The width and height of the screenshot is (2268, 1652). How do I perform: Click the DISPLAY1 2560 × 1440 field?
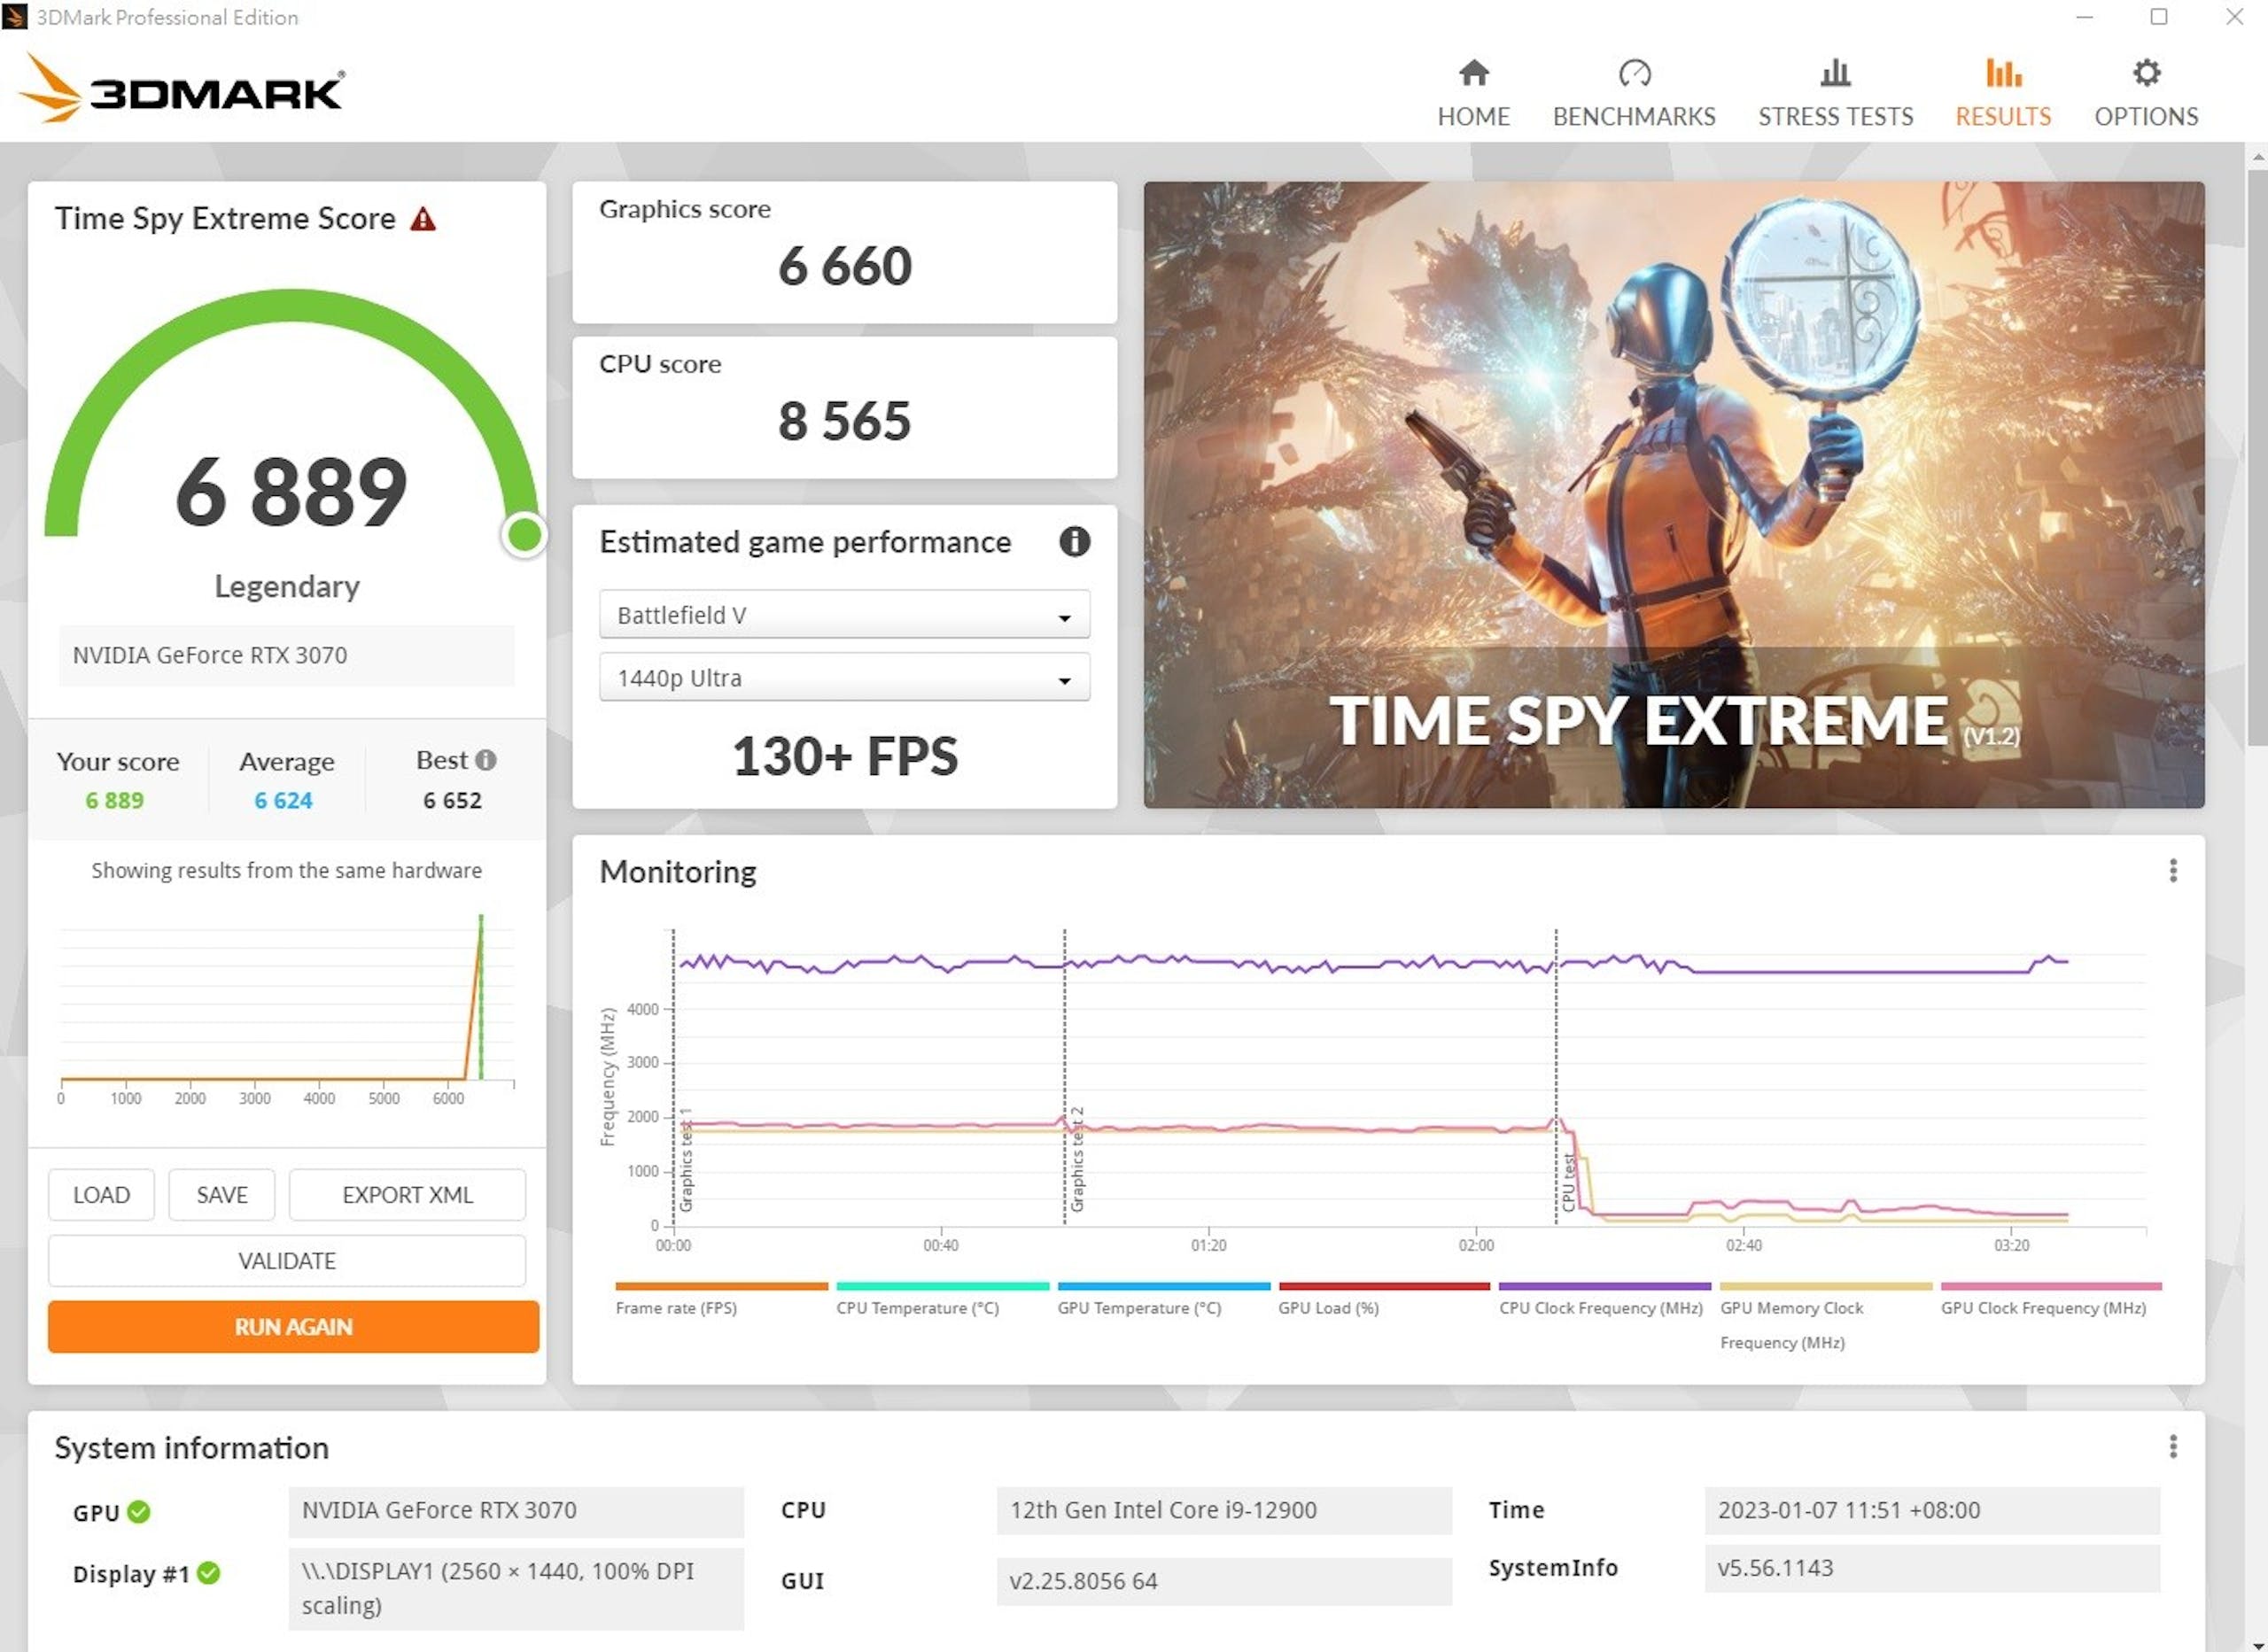click(x=516, y=1588)
